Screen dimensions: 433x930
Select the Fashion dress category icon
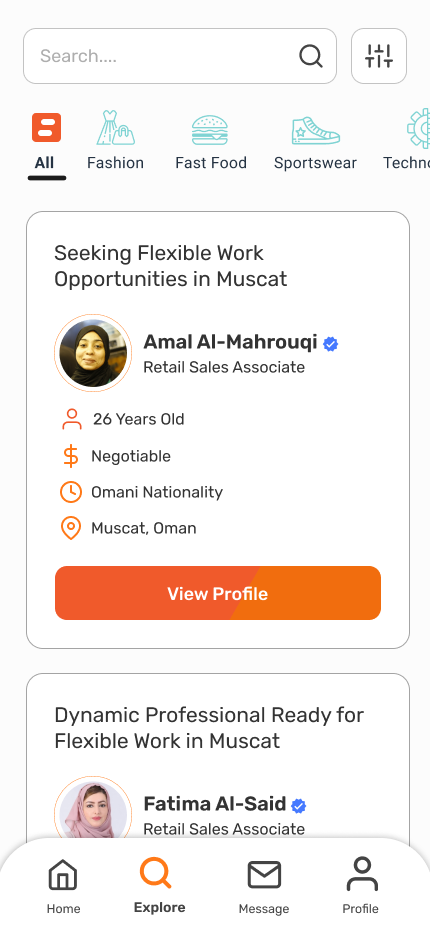coord(116,128)
